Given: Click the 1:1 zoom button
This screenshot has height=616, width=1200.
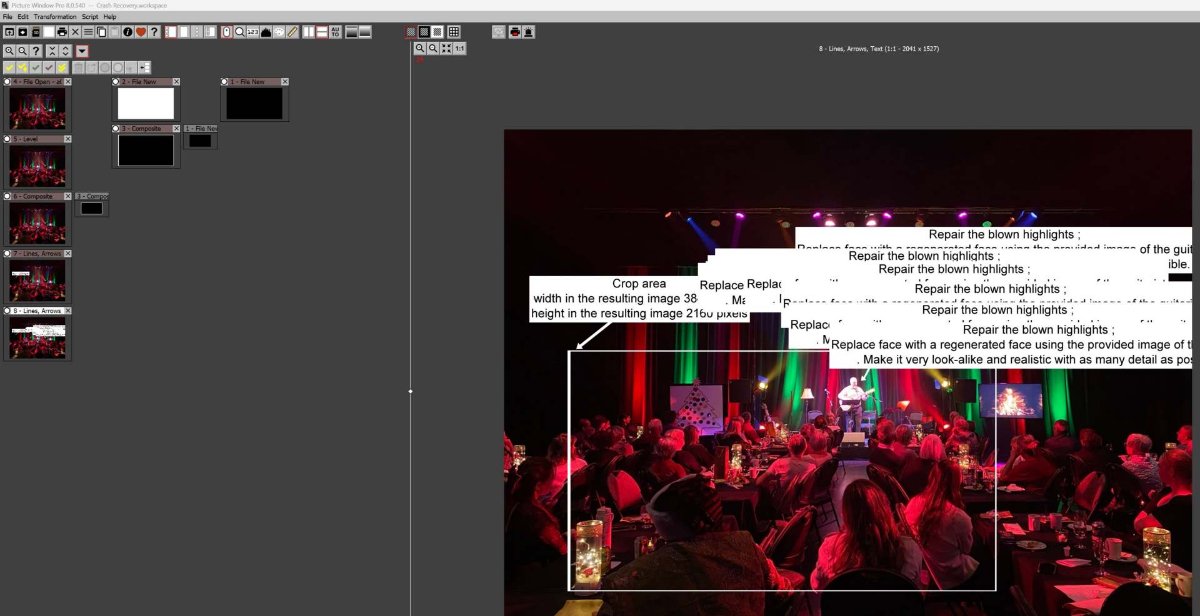Looking at the screenshot, I should (458, 47).
